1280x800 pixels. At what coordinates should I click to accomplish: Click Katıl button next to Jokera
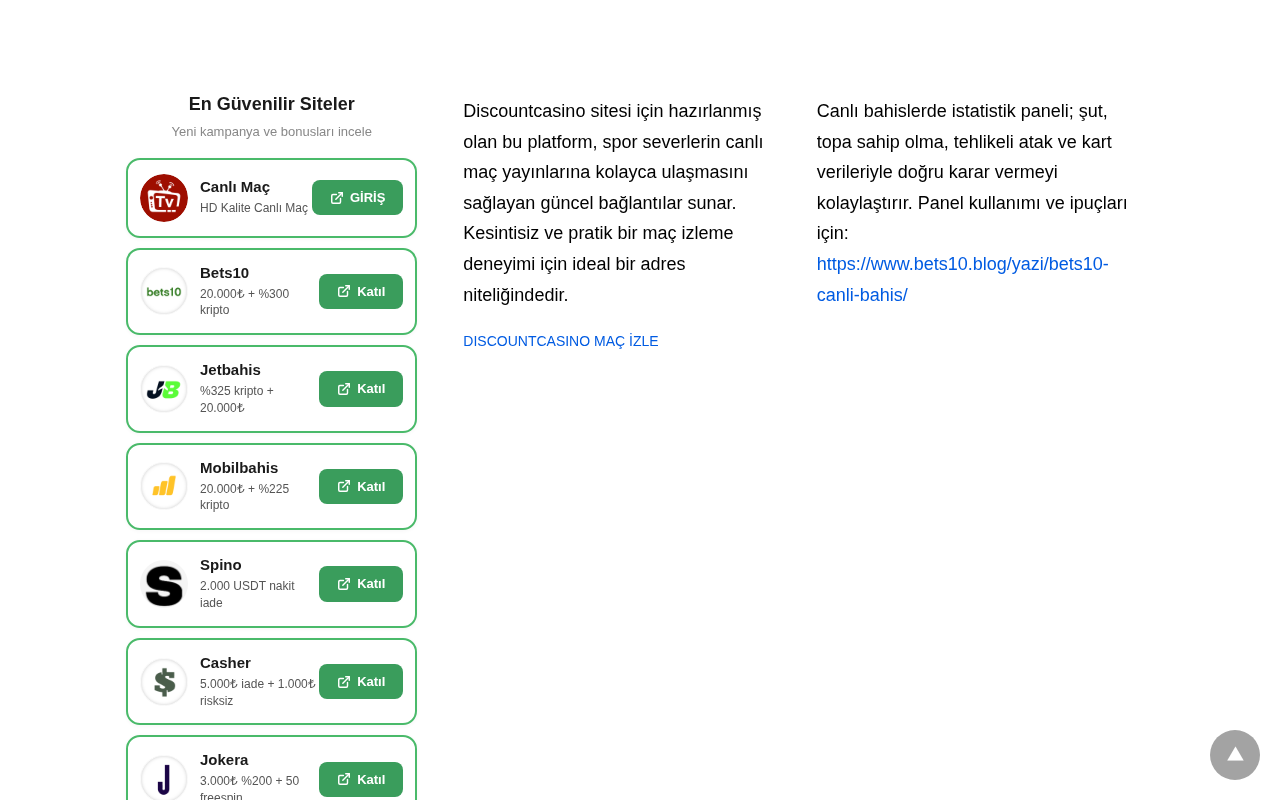point(361,779)
